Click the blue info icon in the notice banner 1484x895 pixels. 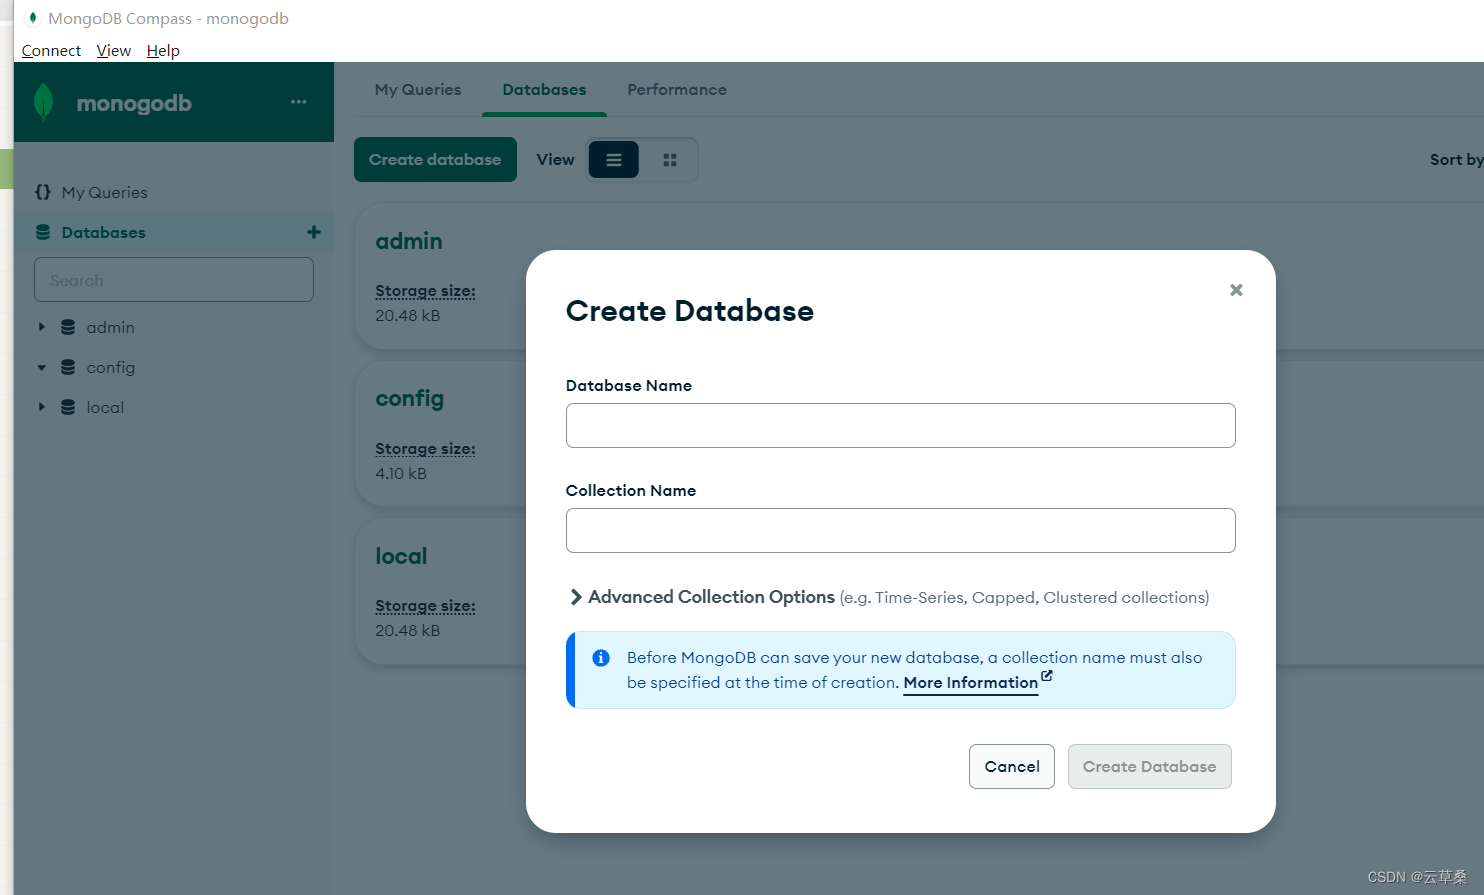600,657
